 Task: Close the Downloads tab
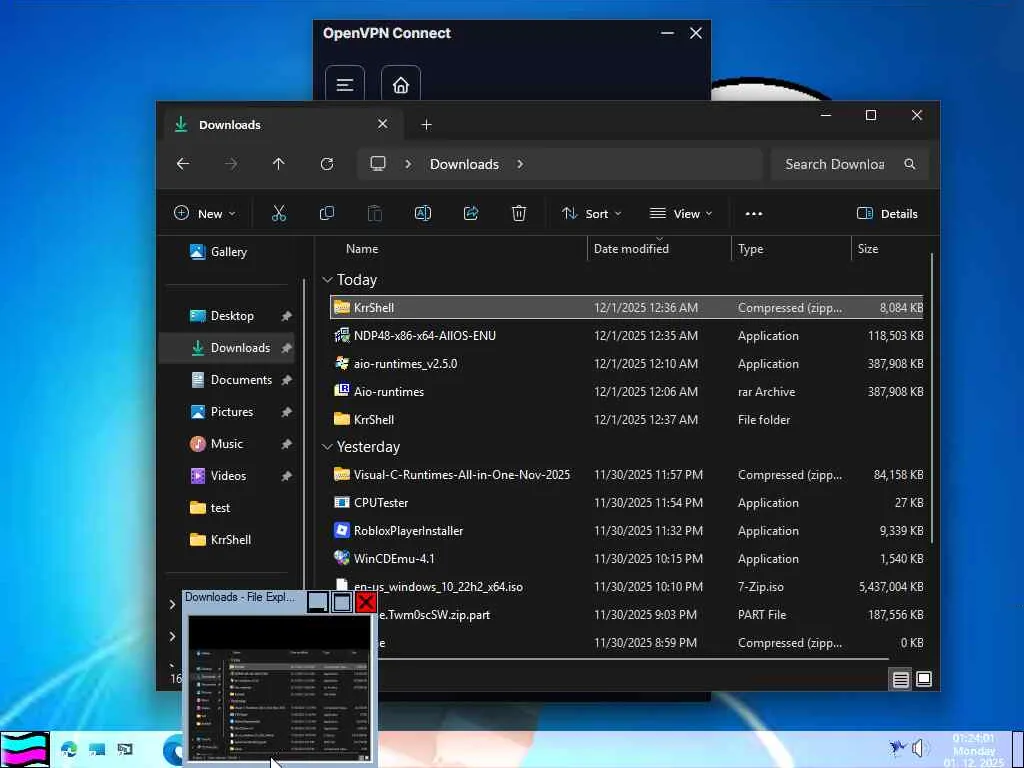pos(383,124)
